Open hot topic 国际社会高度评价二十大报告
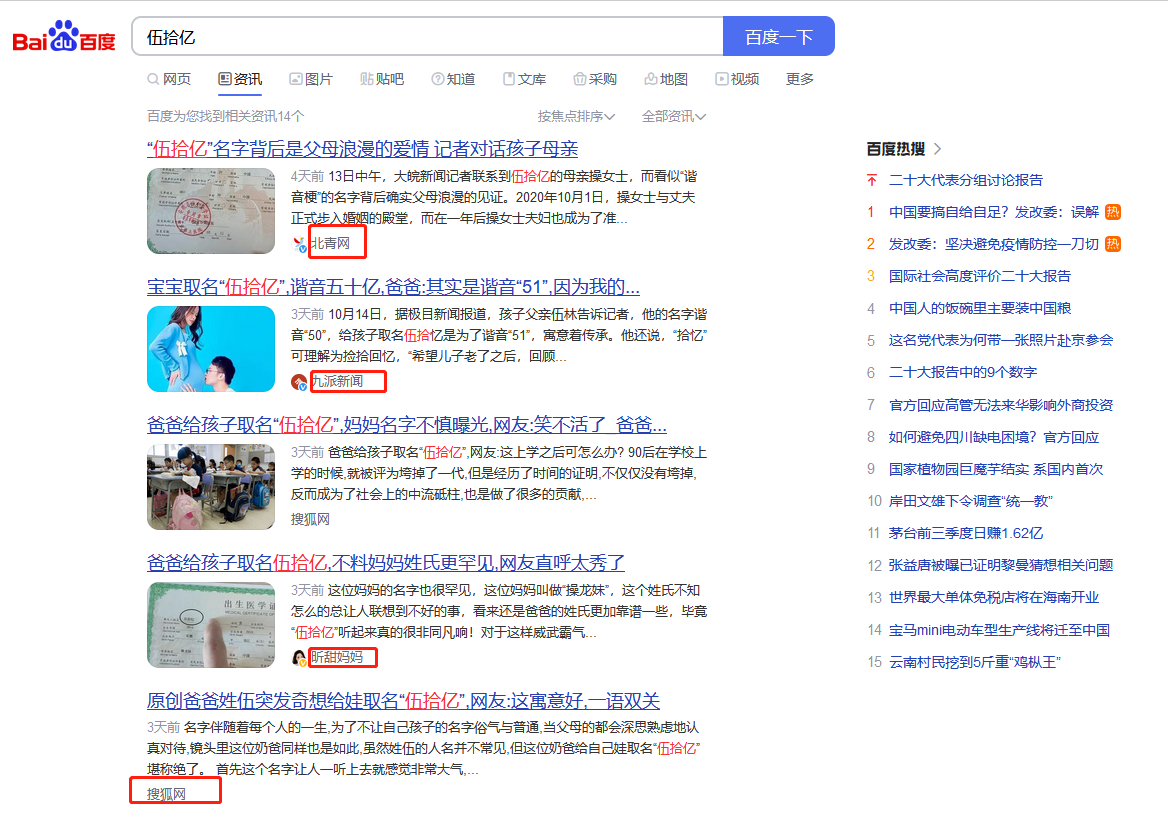Image resolution: width=1168 pixels, height=820 pixels. 980,276
